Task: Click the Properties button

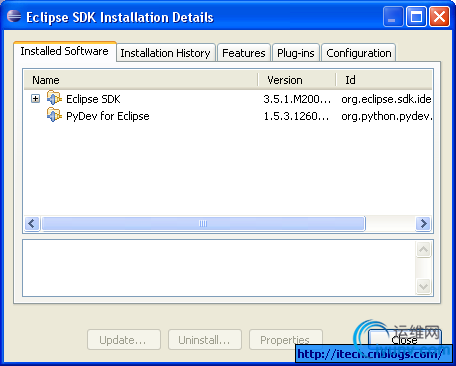Action: click(x=286, y=340)
